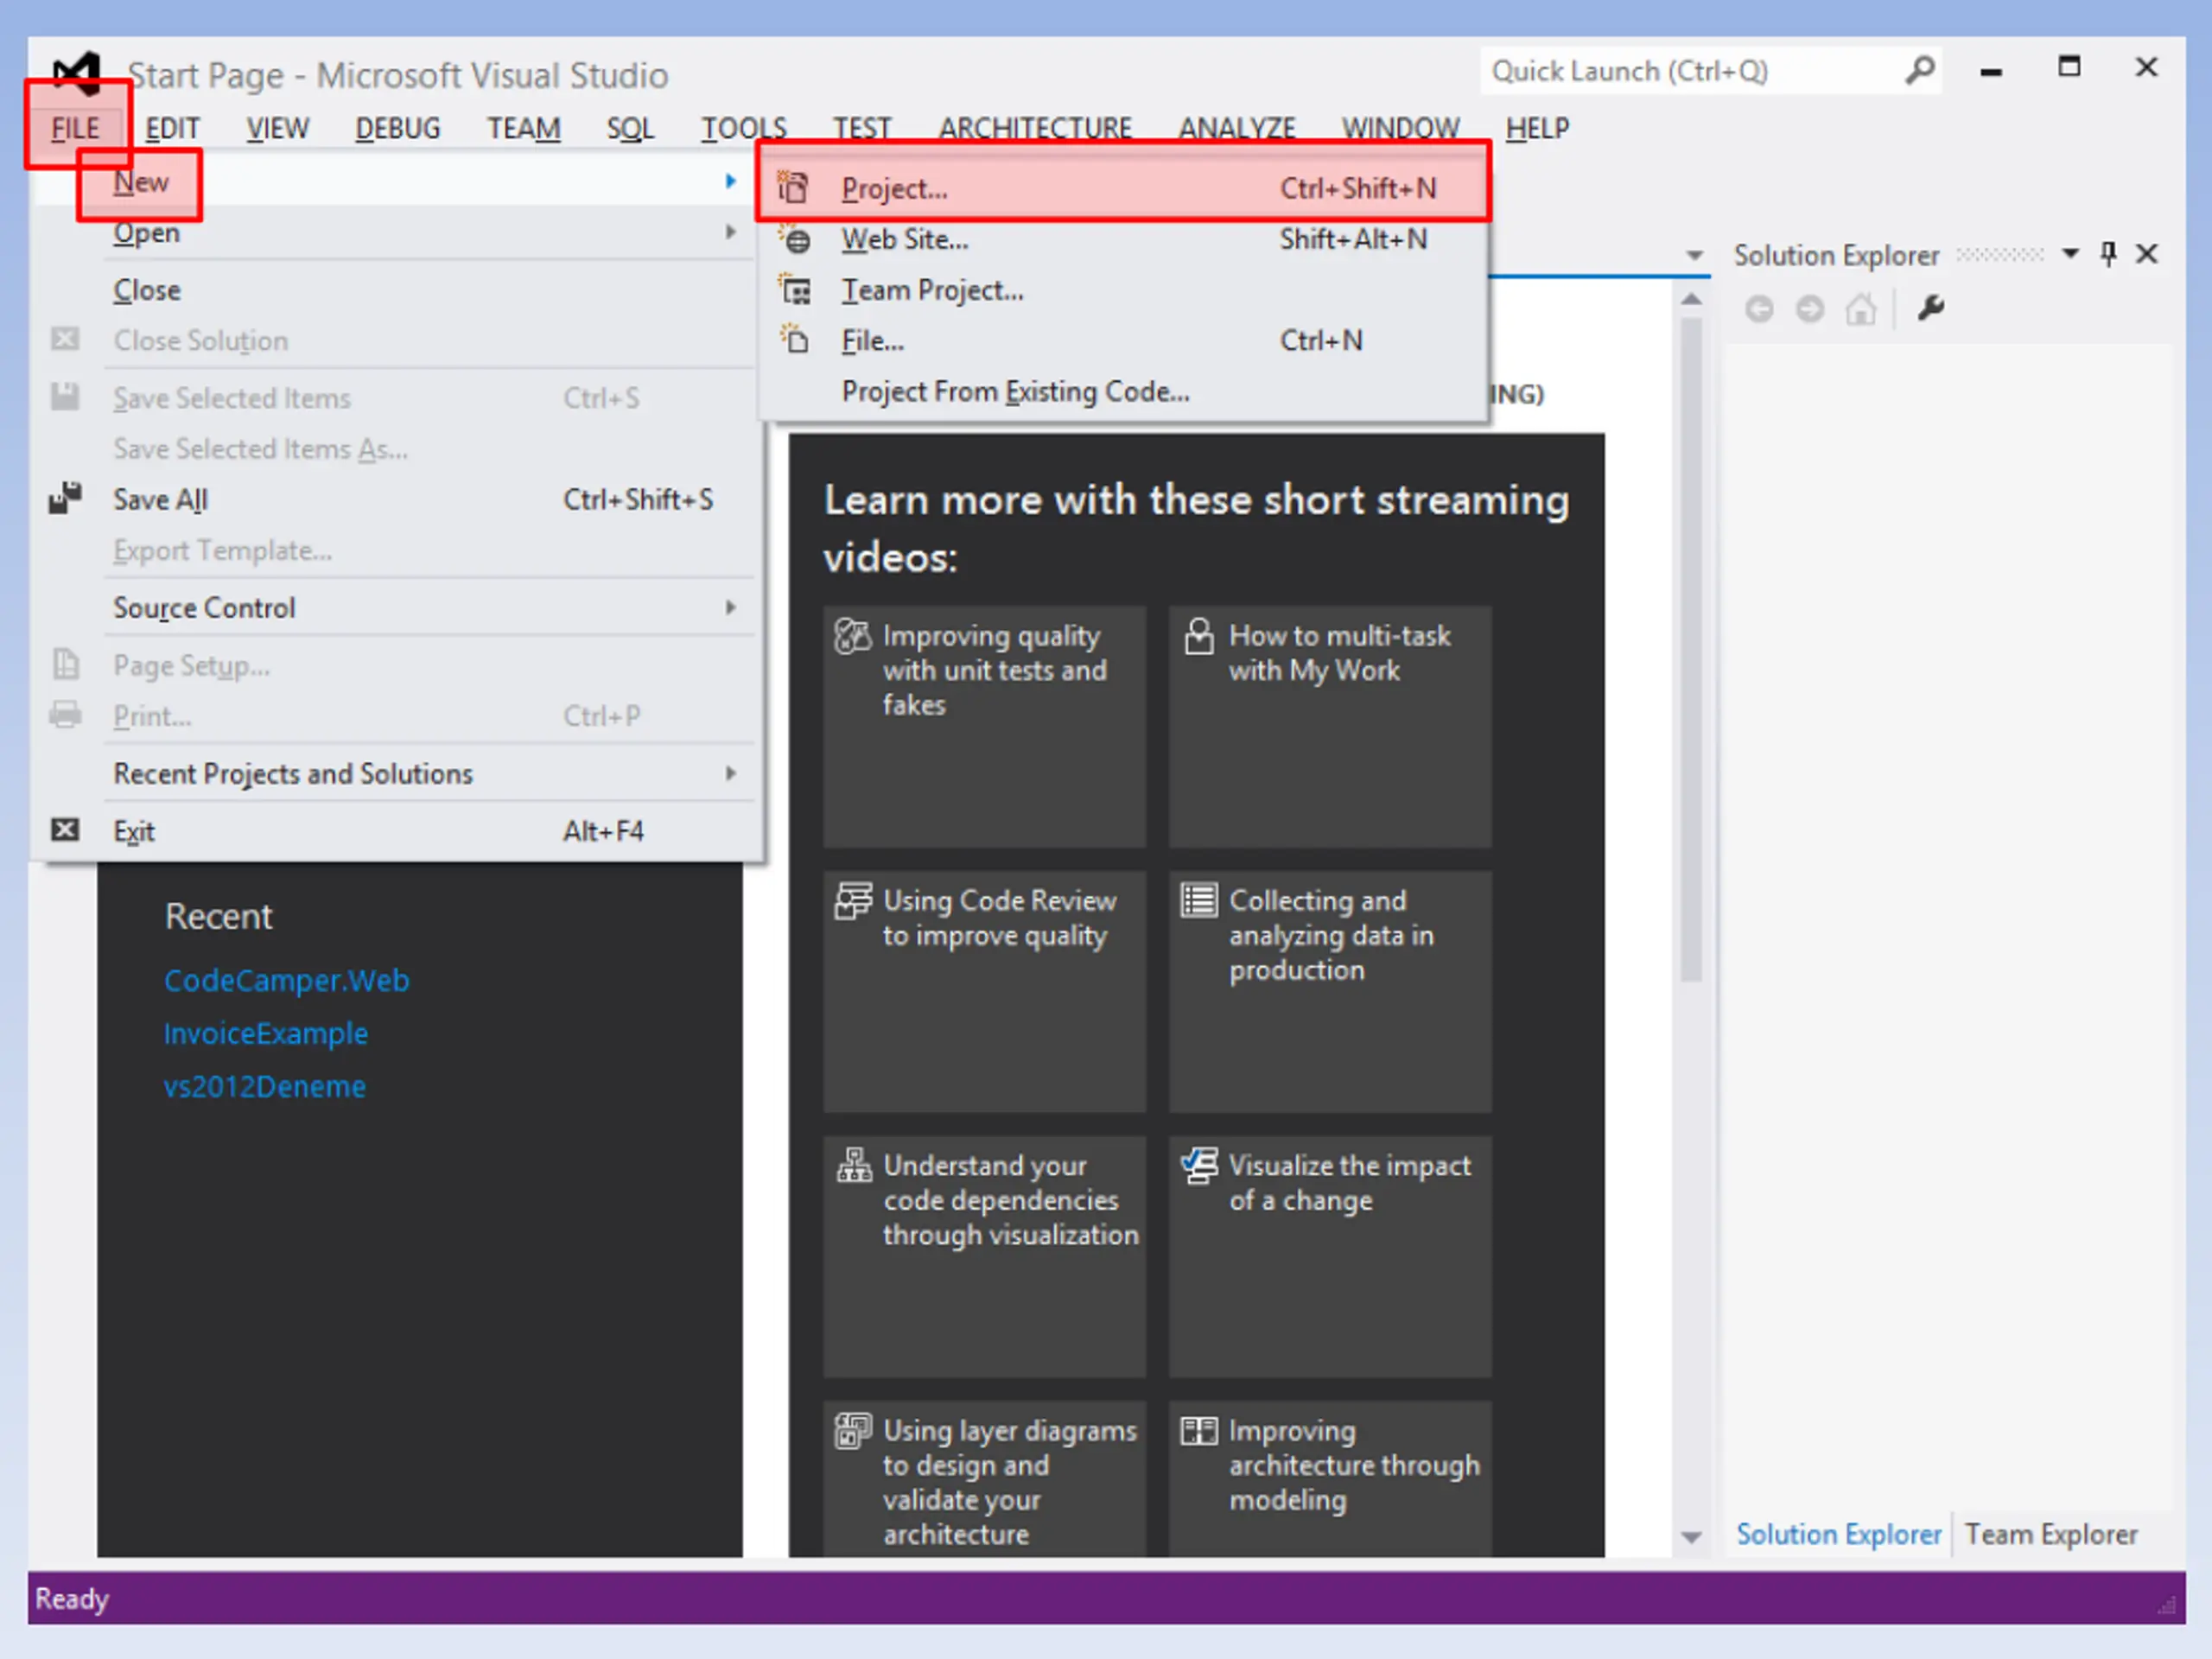This screenshot has width=2212, height=1659.
Task: Open the Using Code Review video tile
Action: tap(984, 991)
